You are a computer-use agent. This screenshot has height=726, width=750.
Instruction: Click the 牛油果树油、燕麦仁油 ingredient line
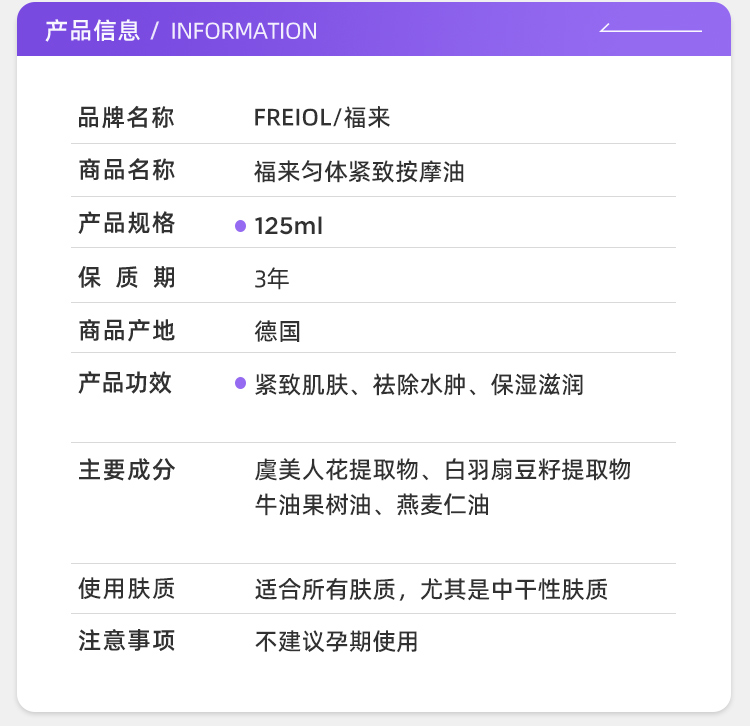(x=372, y=504)
